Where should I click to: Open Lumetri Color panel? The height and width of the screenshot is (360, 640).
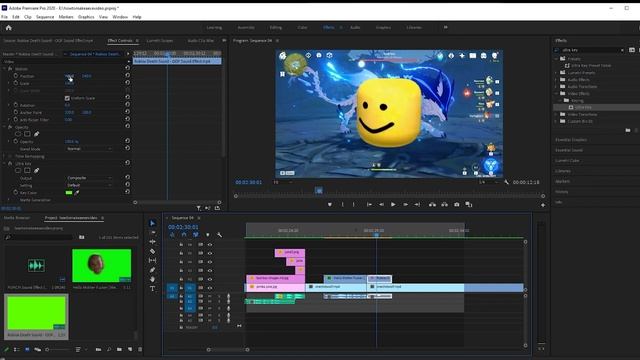point(567,160)
